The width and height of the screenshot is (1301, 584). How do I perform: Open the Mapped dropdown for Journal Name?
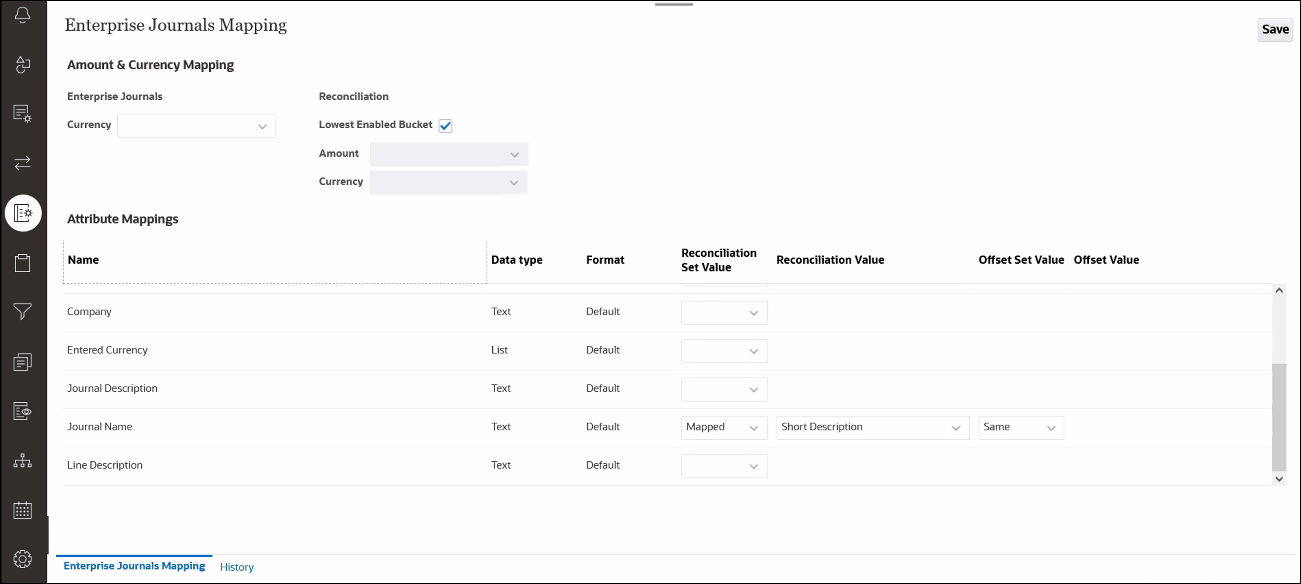(723, 427)
